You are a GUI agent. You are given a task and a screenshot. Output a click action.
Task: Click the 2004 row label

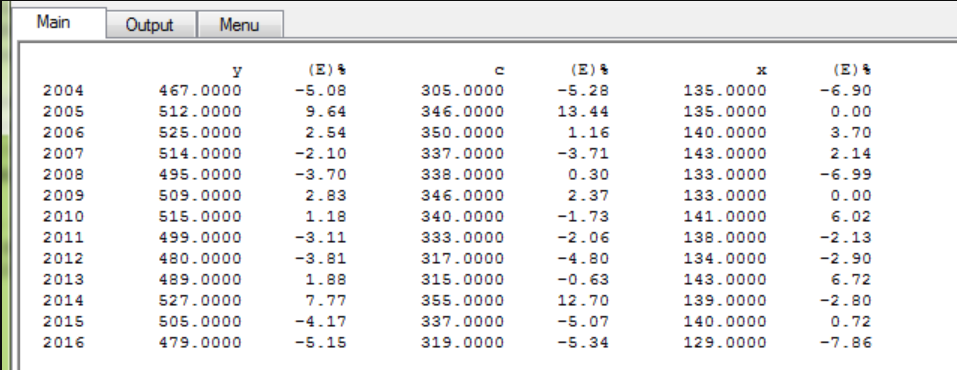pos(63,91)
